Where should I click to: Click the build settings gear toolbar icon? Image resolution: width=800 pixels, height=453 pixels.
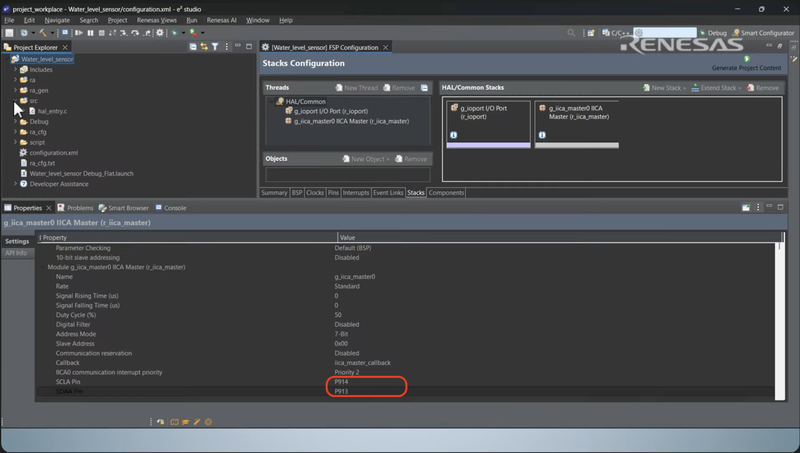24,33
